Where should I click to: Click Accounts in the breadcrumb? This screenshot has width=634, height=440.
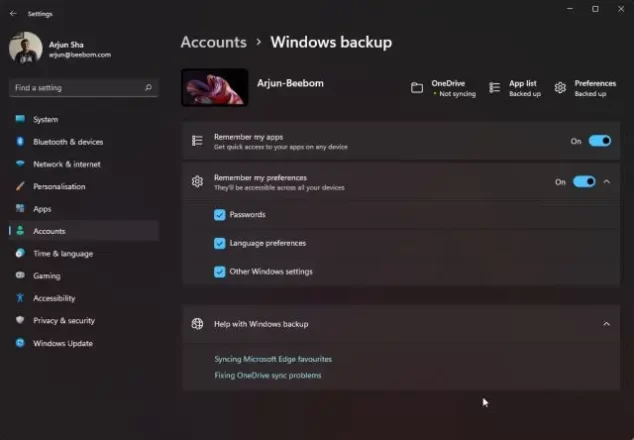click(x=213, y=42)
